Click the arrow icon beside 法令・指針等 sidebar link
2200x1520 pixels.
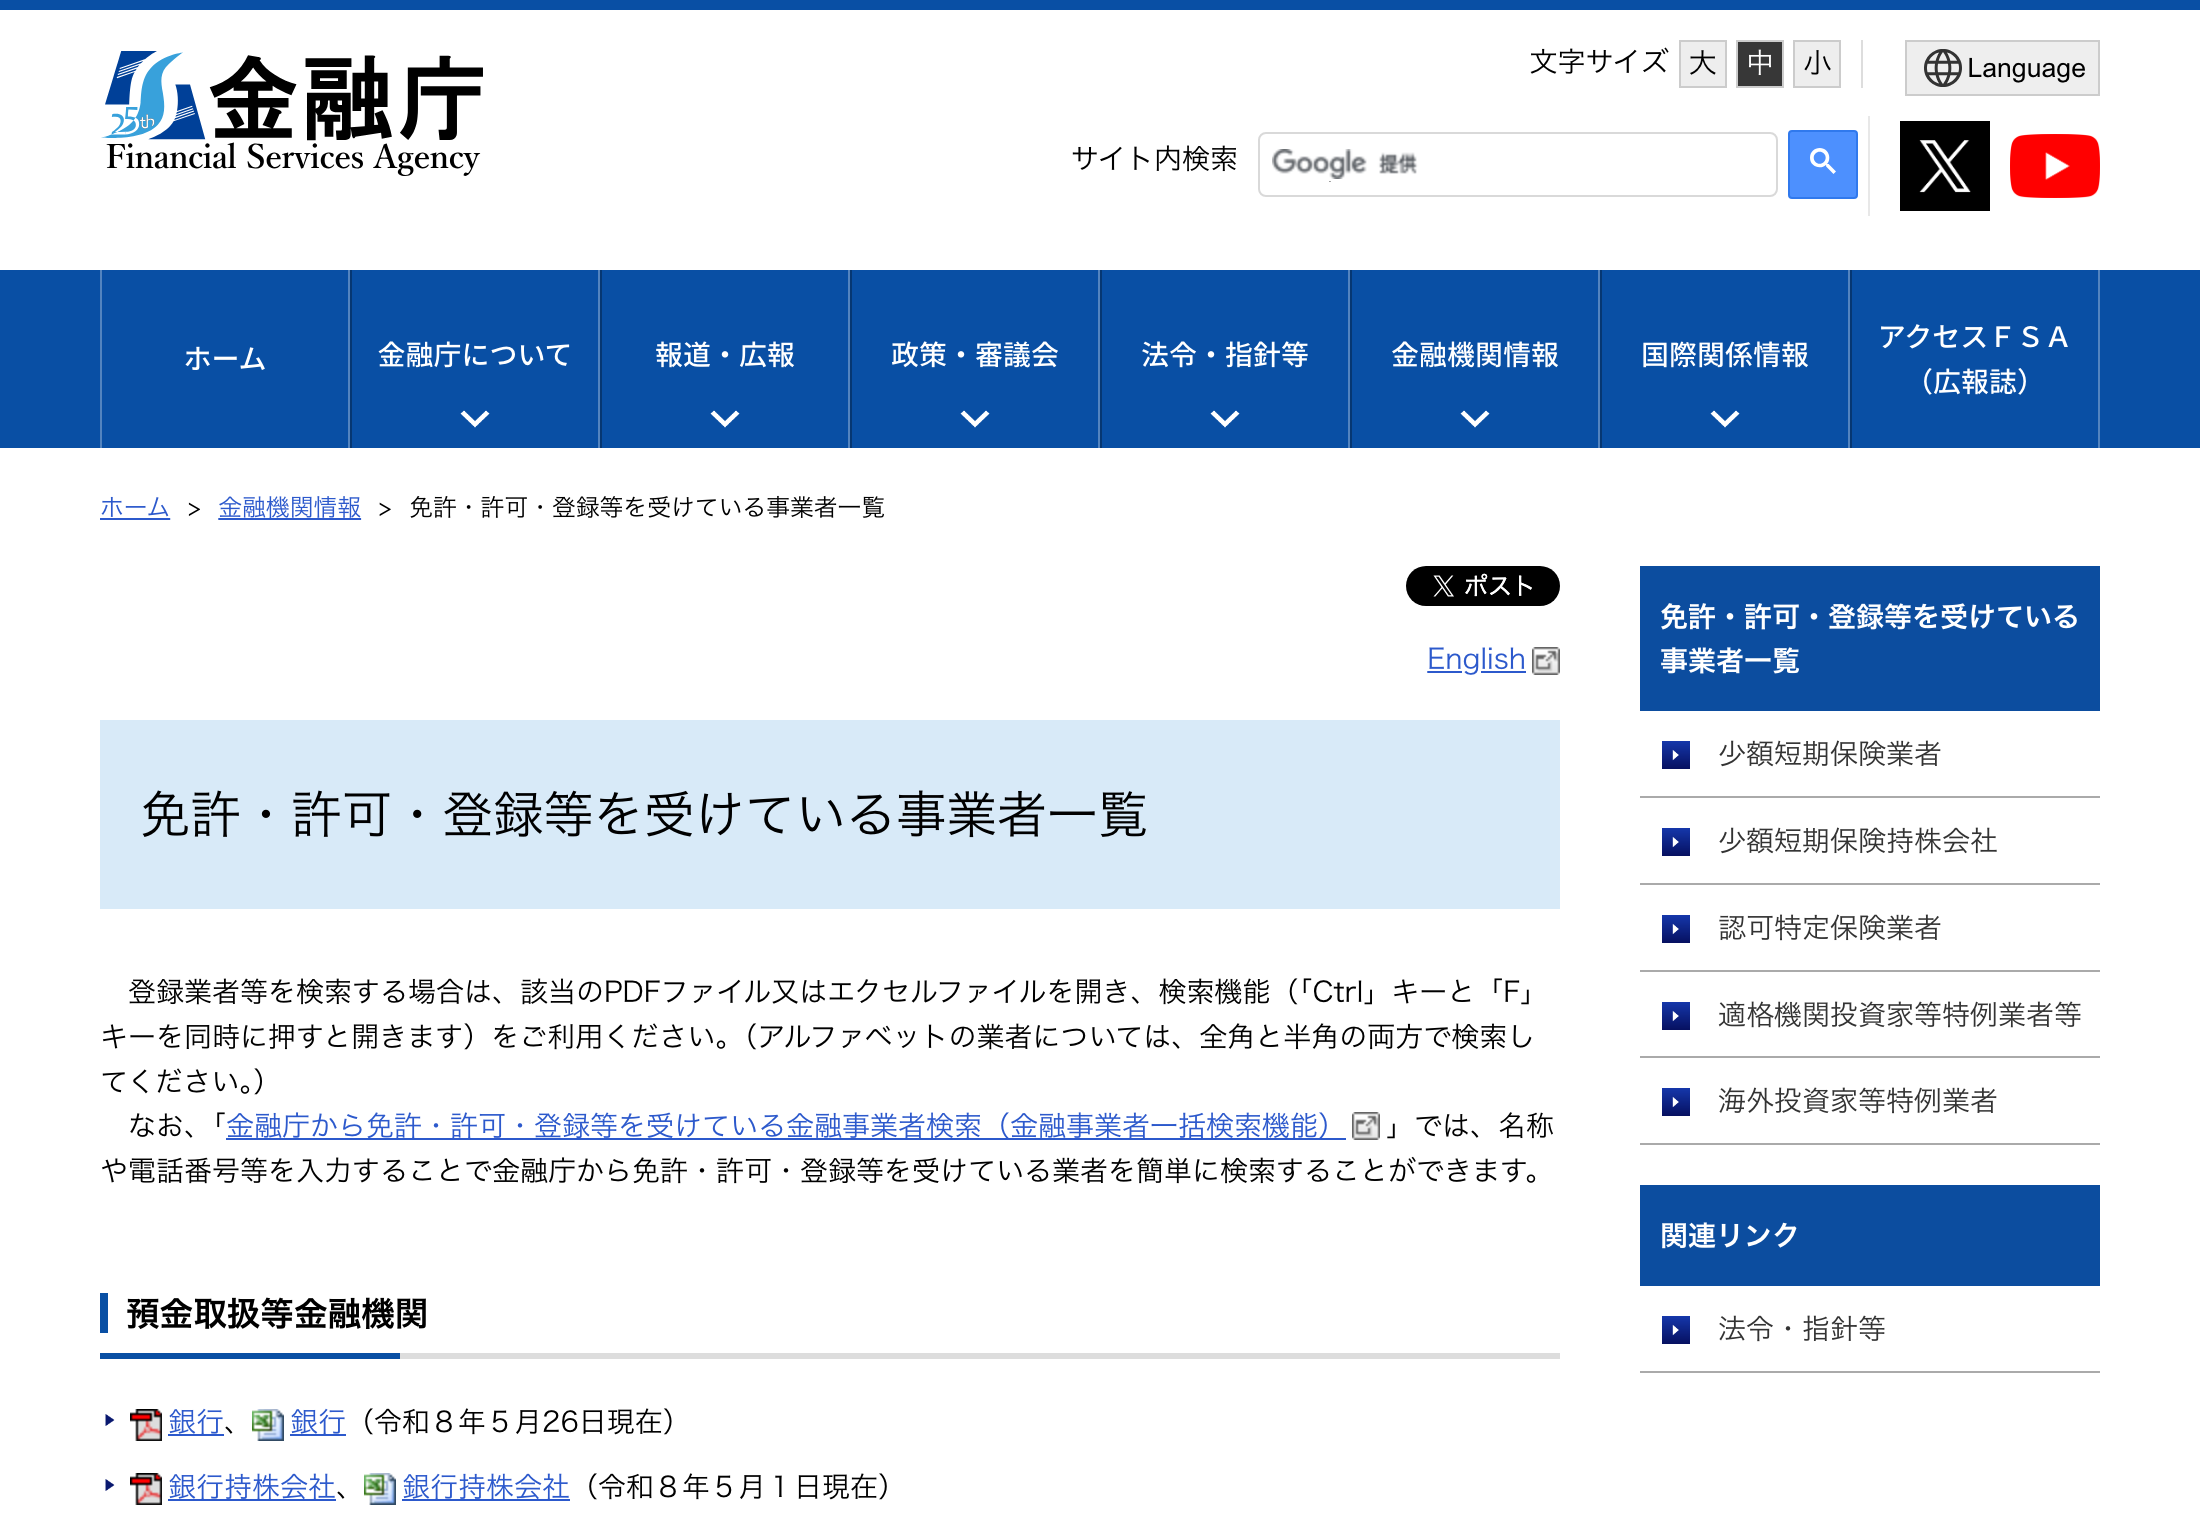point(1676,1329)
